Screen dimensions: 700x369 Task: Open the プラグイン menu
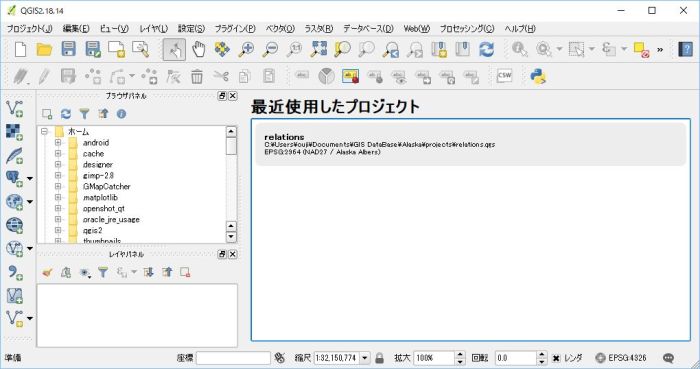click(235, 29)
